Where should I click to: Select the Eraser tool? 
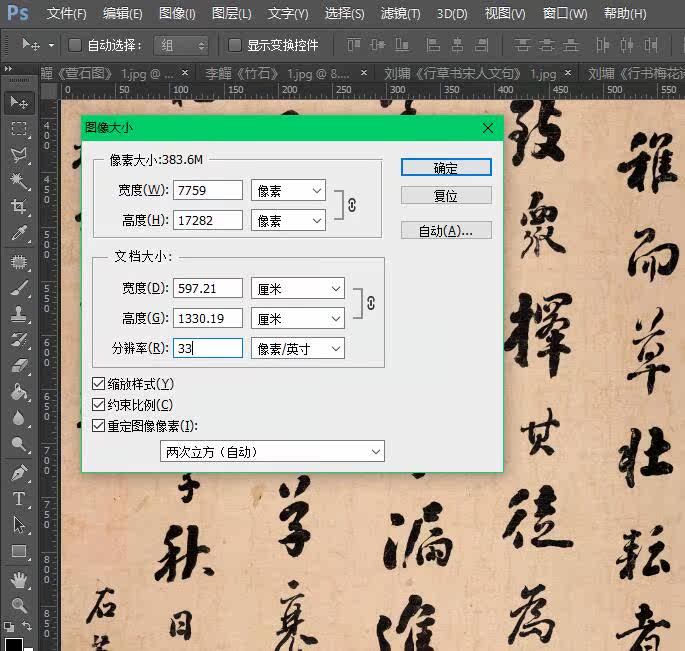(18, 366)
